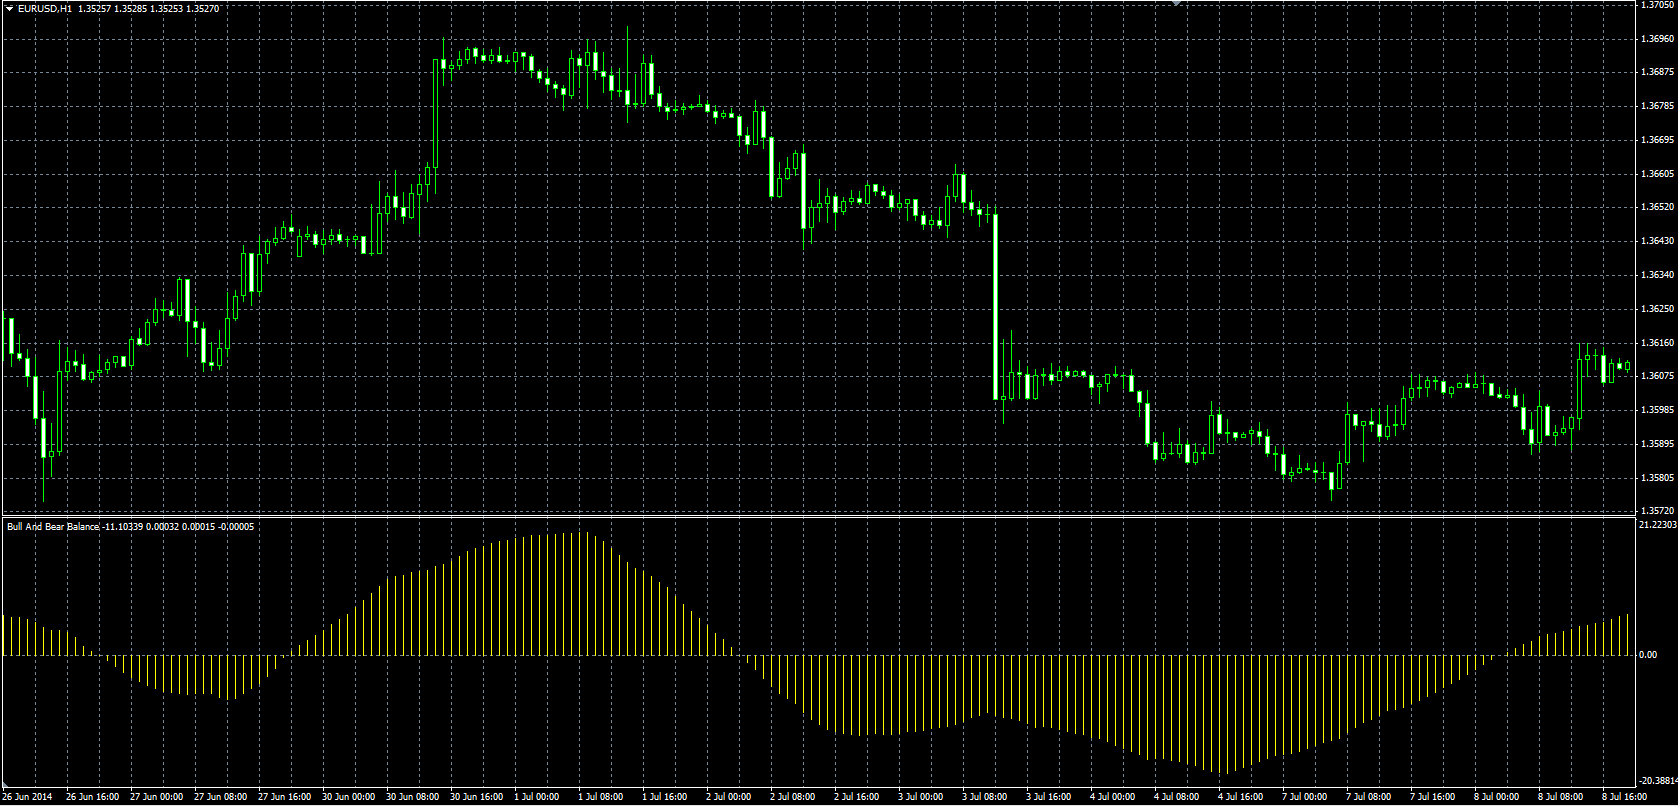Click the 1.36960 price level on scale
Image resolution: width=1678 pixels, height=807 pixels.
point(1658,39)
